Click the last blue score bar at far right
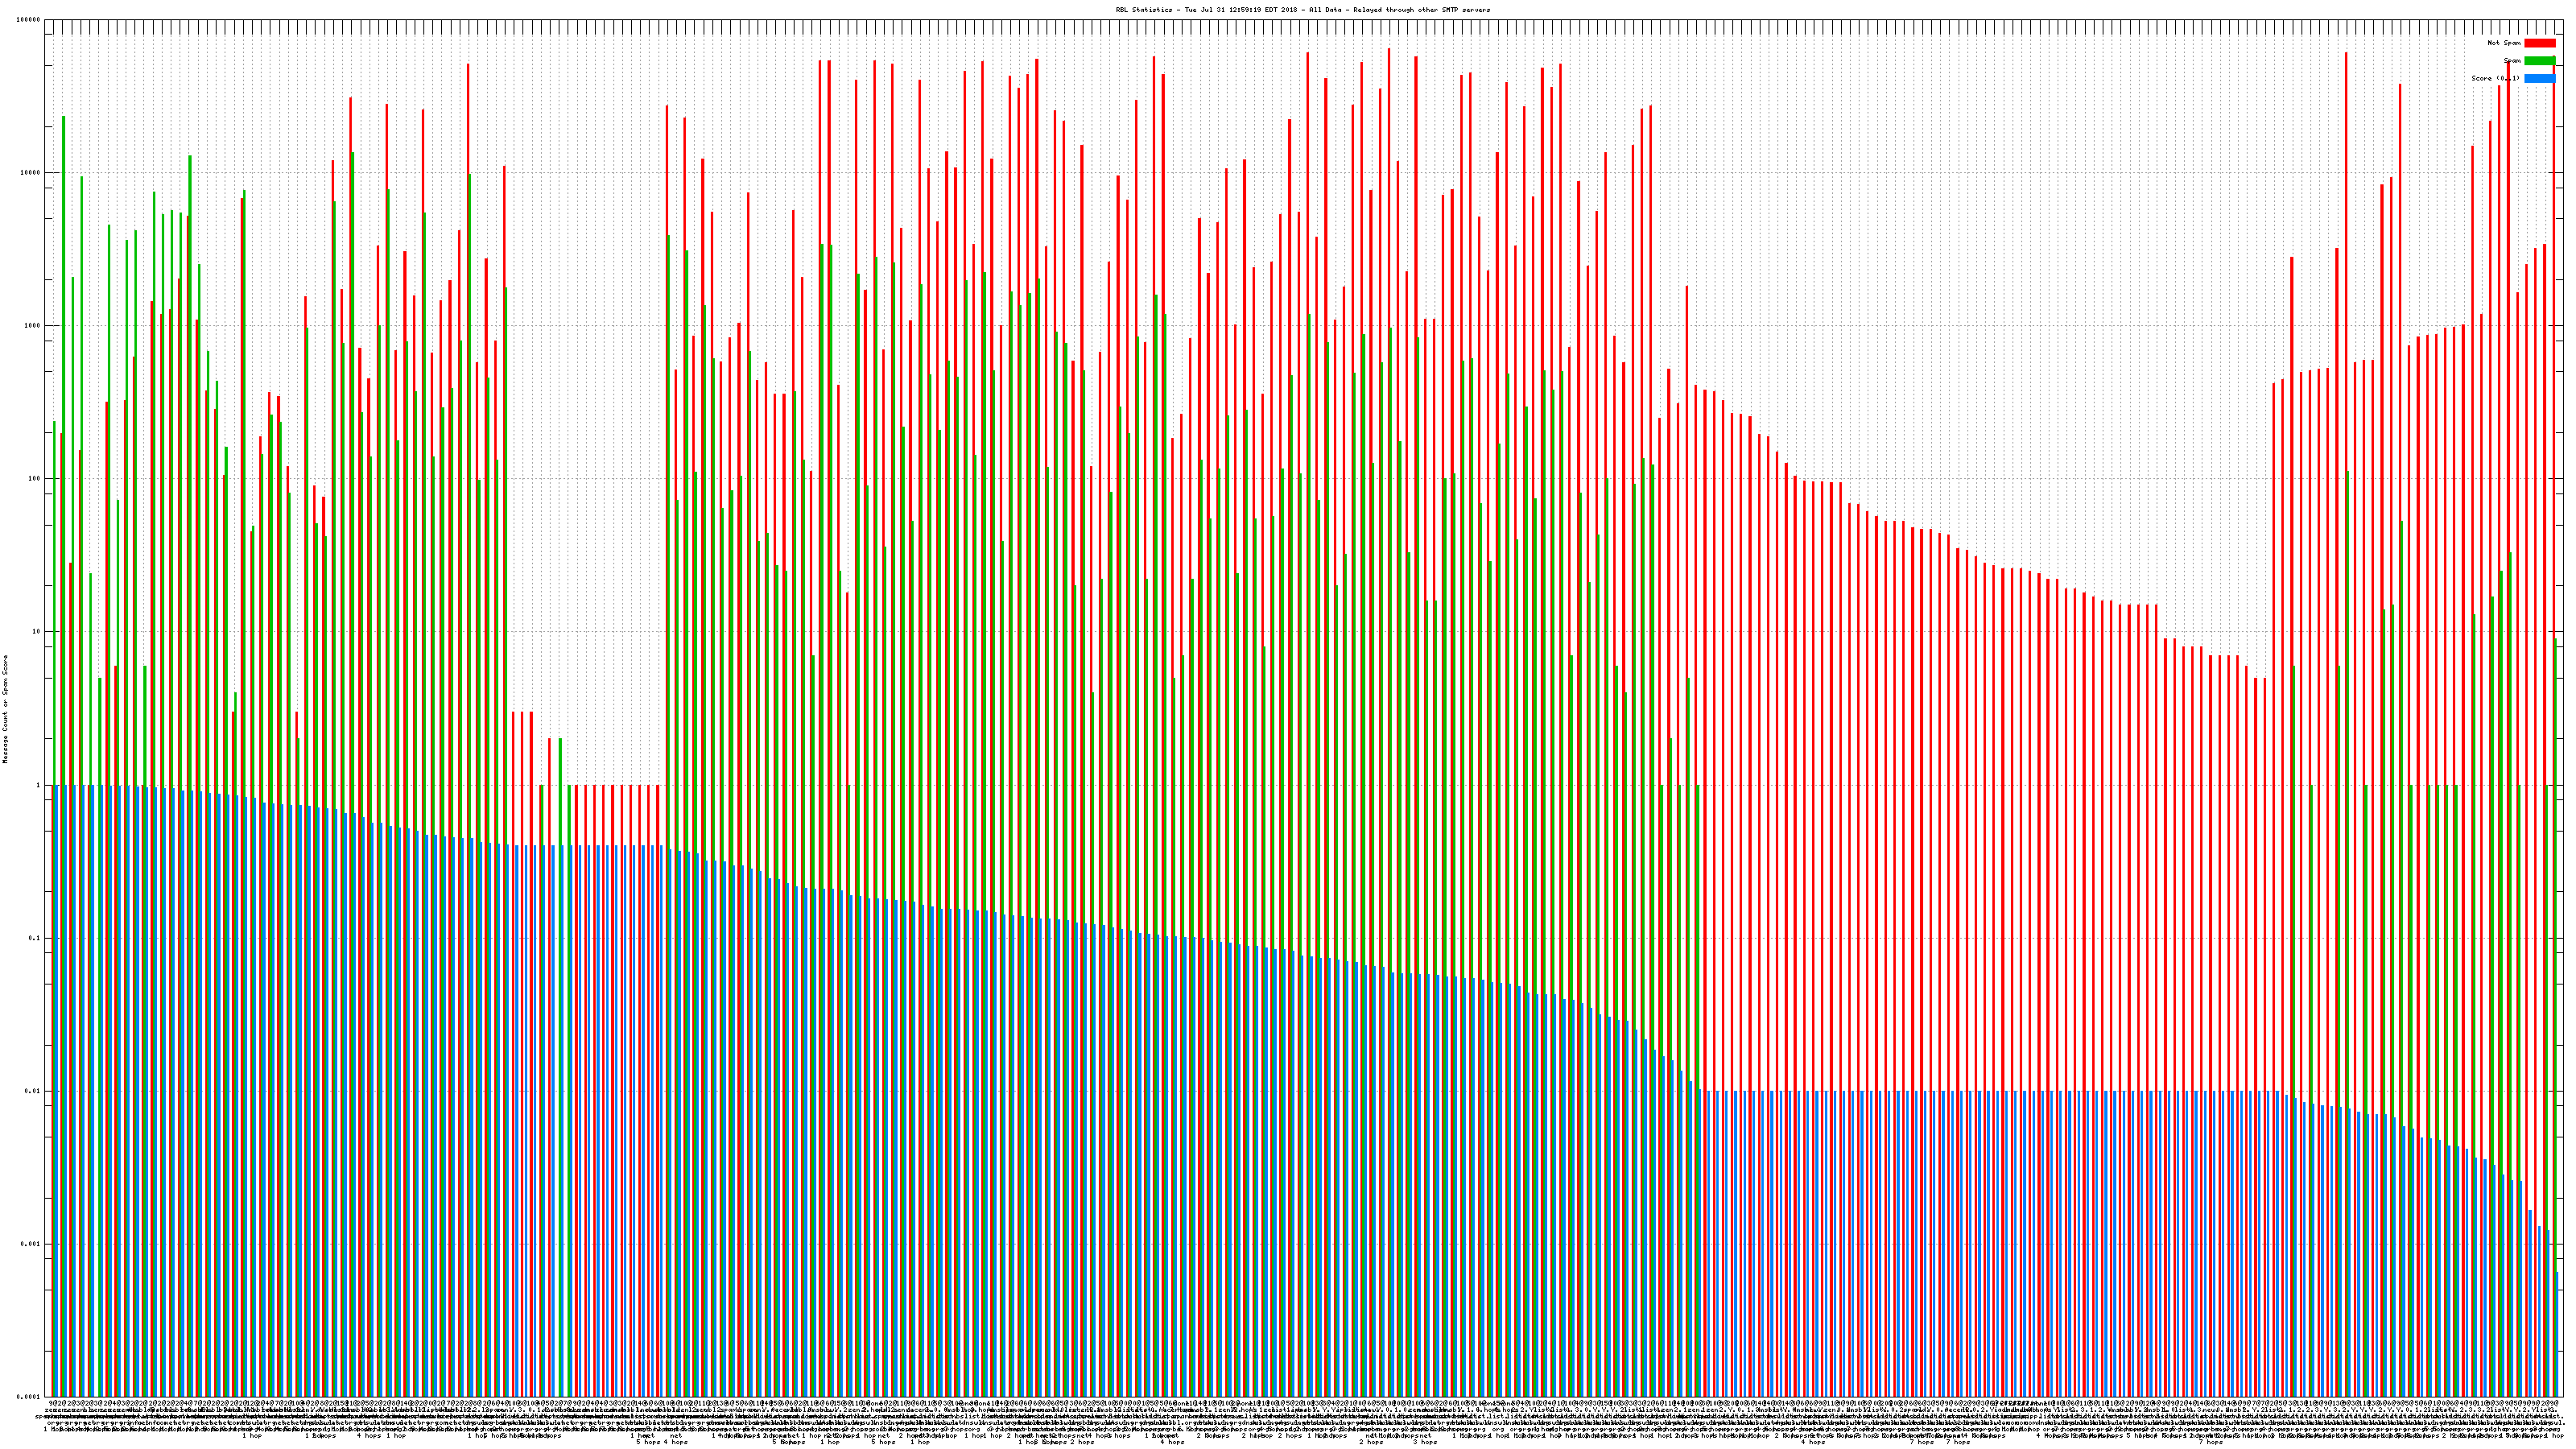Viewport: 2576px width, 1449px height. (2558, 1335)
